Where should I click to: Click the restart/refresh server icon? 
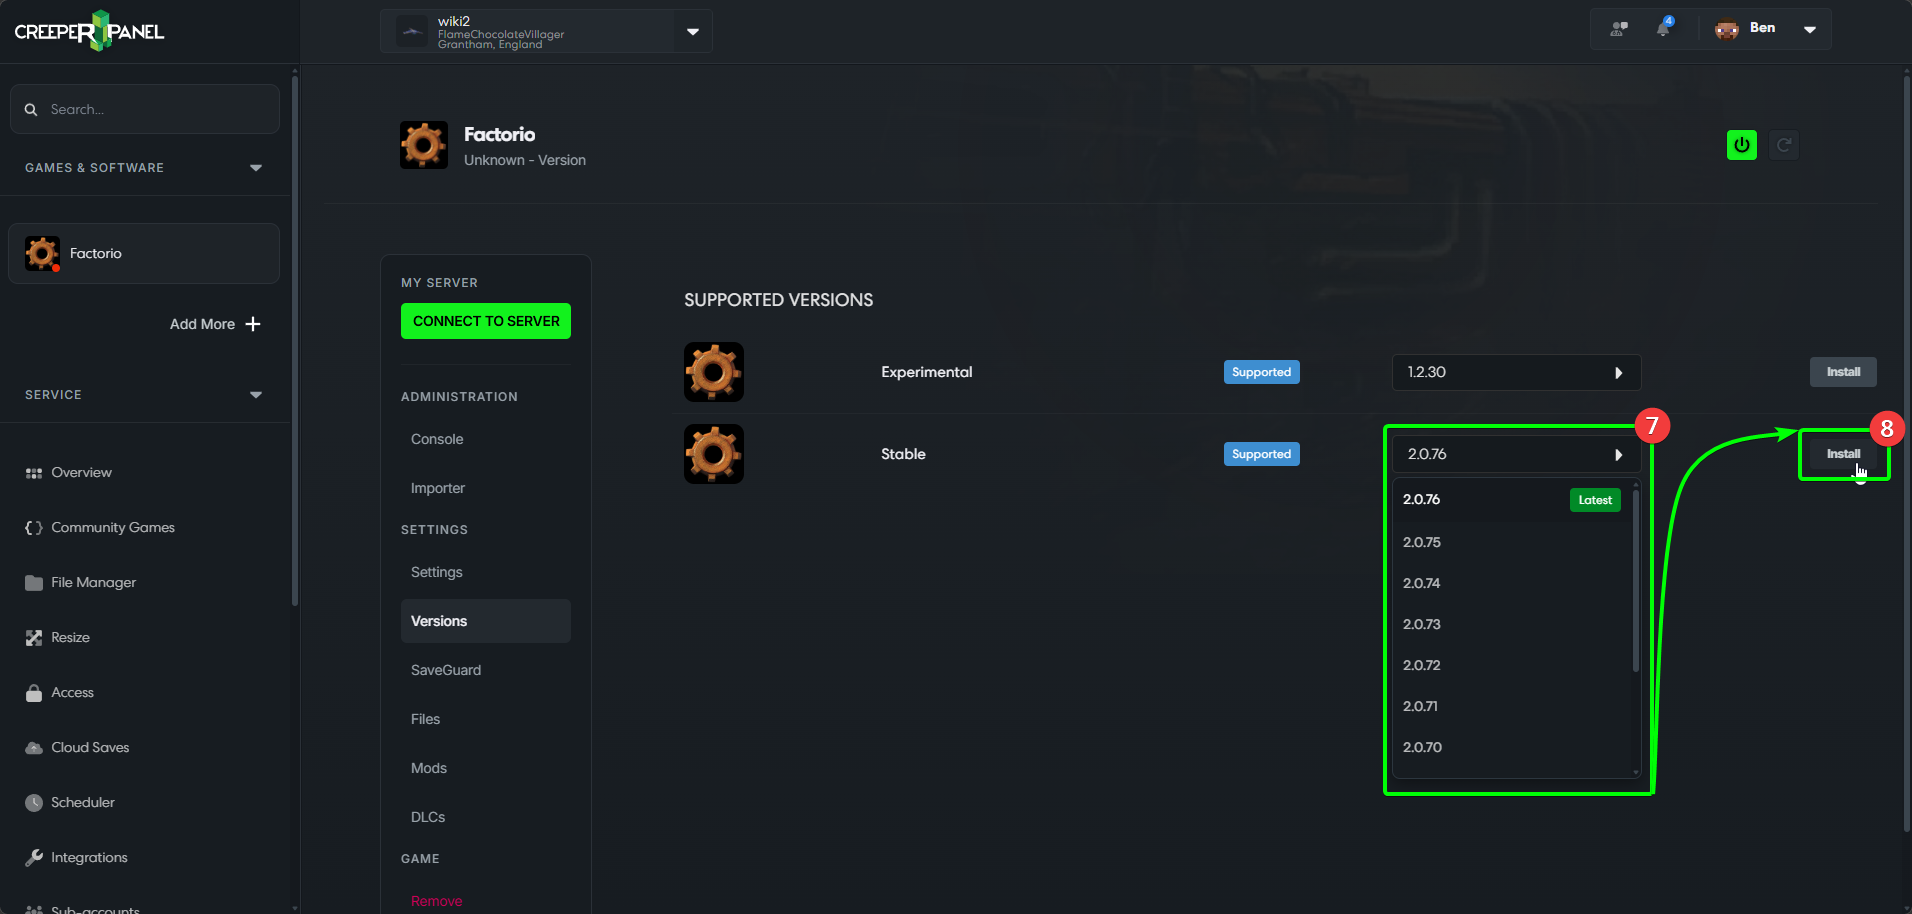1784,144
